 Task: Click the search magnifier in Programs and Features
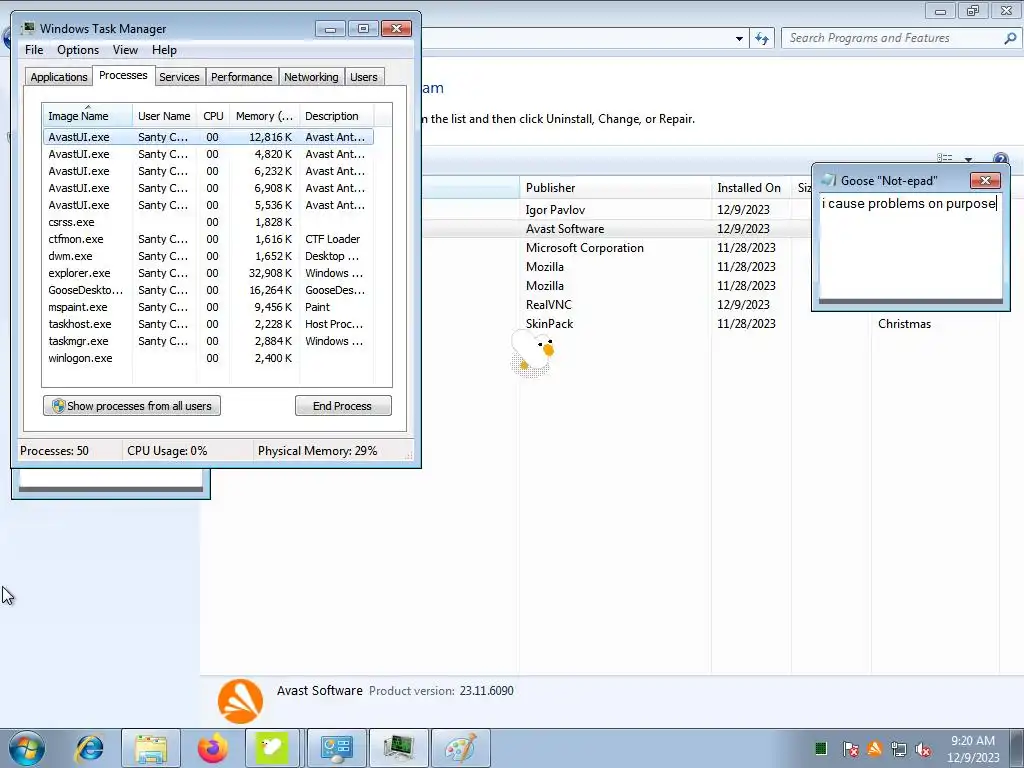pyautogui.click(x=1010, y=39)
